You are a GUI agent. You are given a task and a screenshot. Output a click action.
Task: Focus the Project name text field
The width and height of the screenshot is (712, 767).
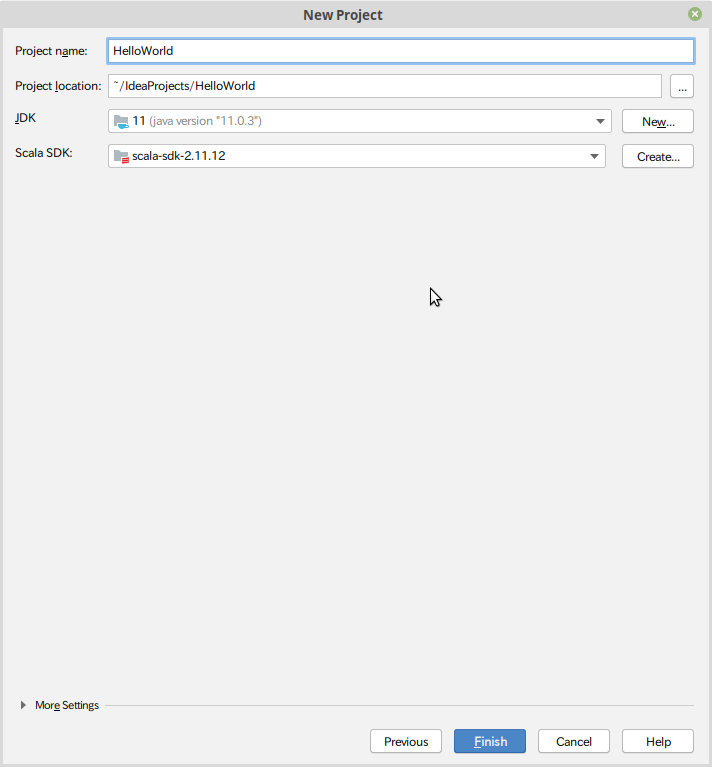(x=400, y=51)
